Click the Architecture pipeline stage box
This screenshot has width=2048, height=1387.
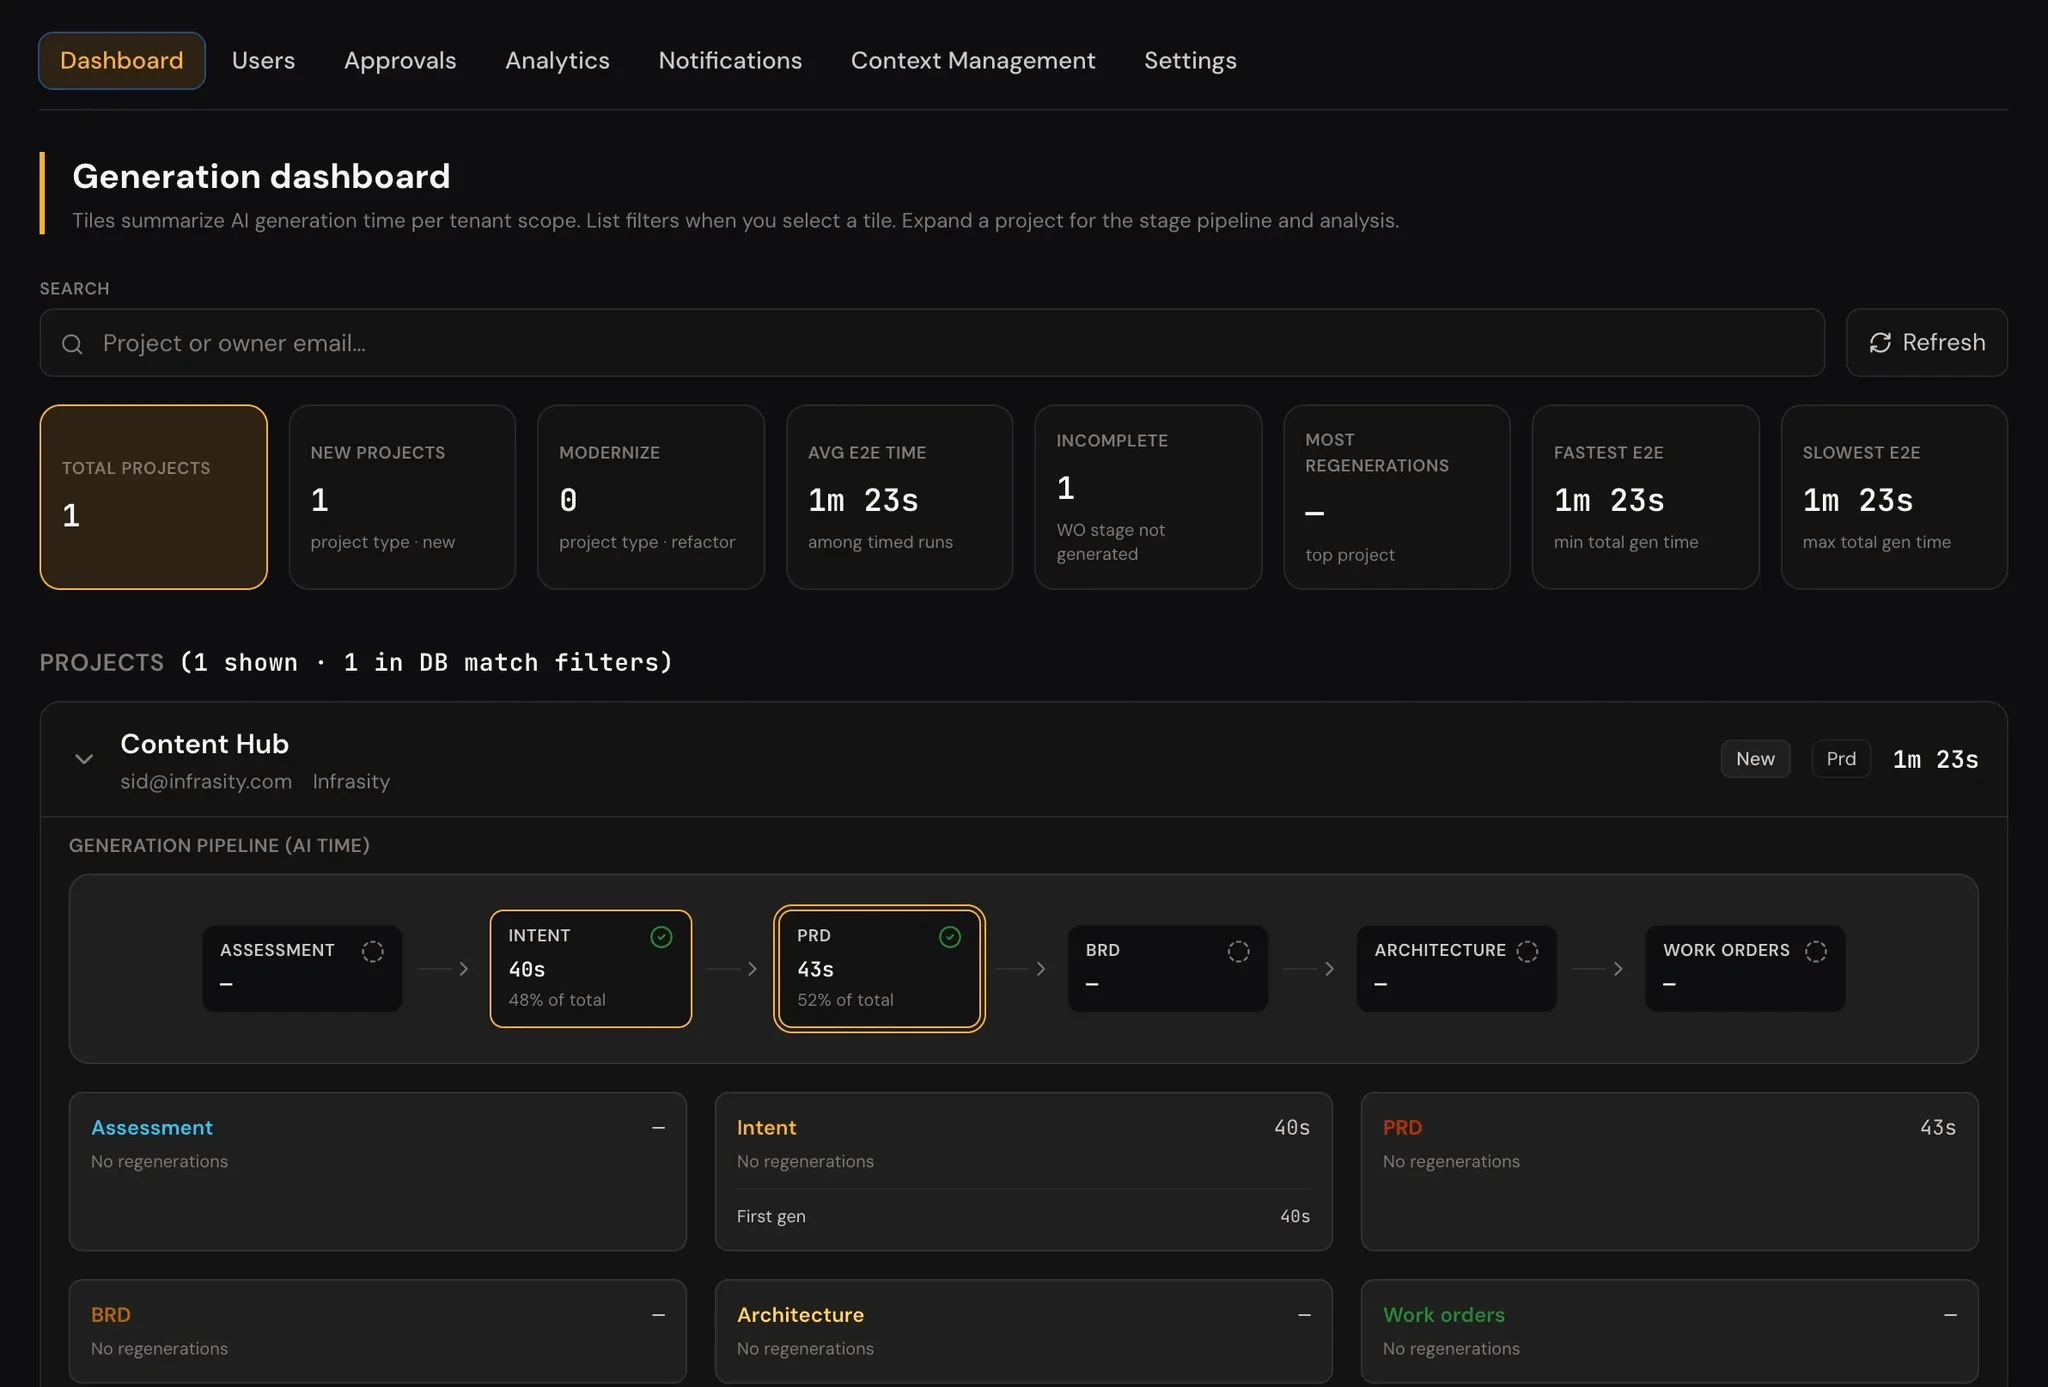click(1457, 969)
